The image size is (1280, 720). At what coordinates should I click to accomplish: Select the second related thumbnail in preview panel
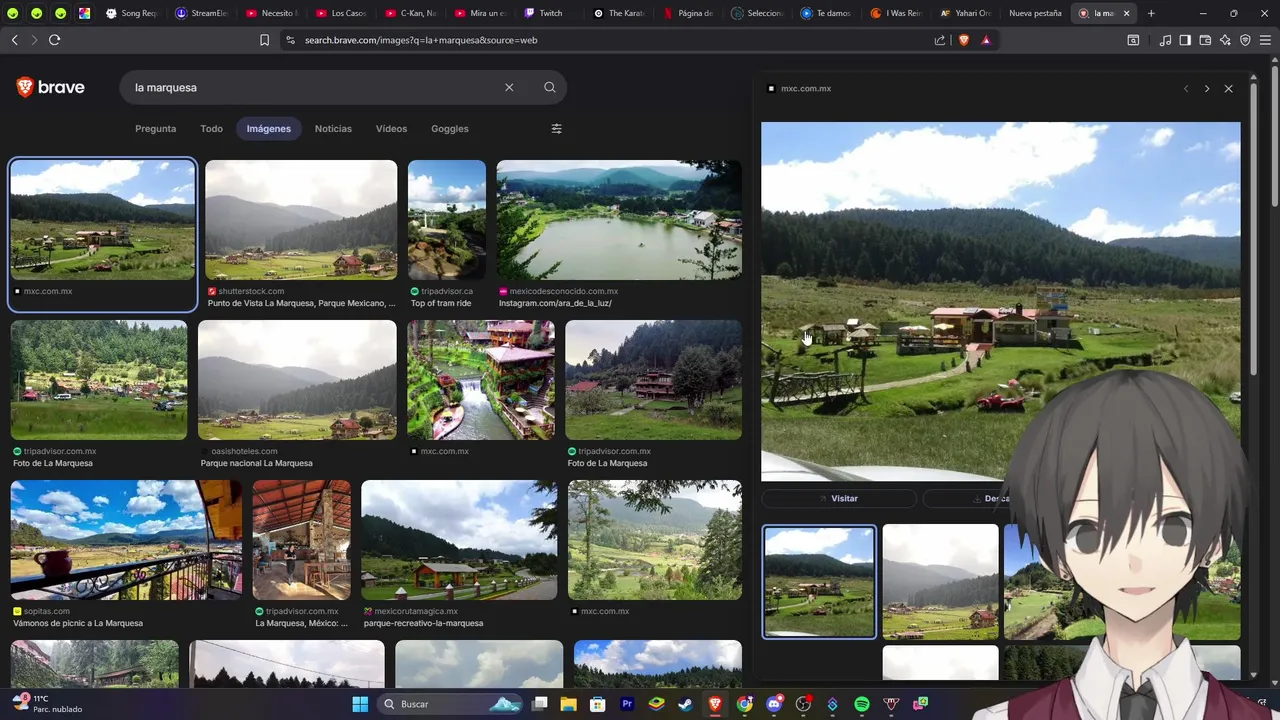click(940, 582)
